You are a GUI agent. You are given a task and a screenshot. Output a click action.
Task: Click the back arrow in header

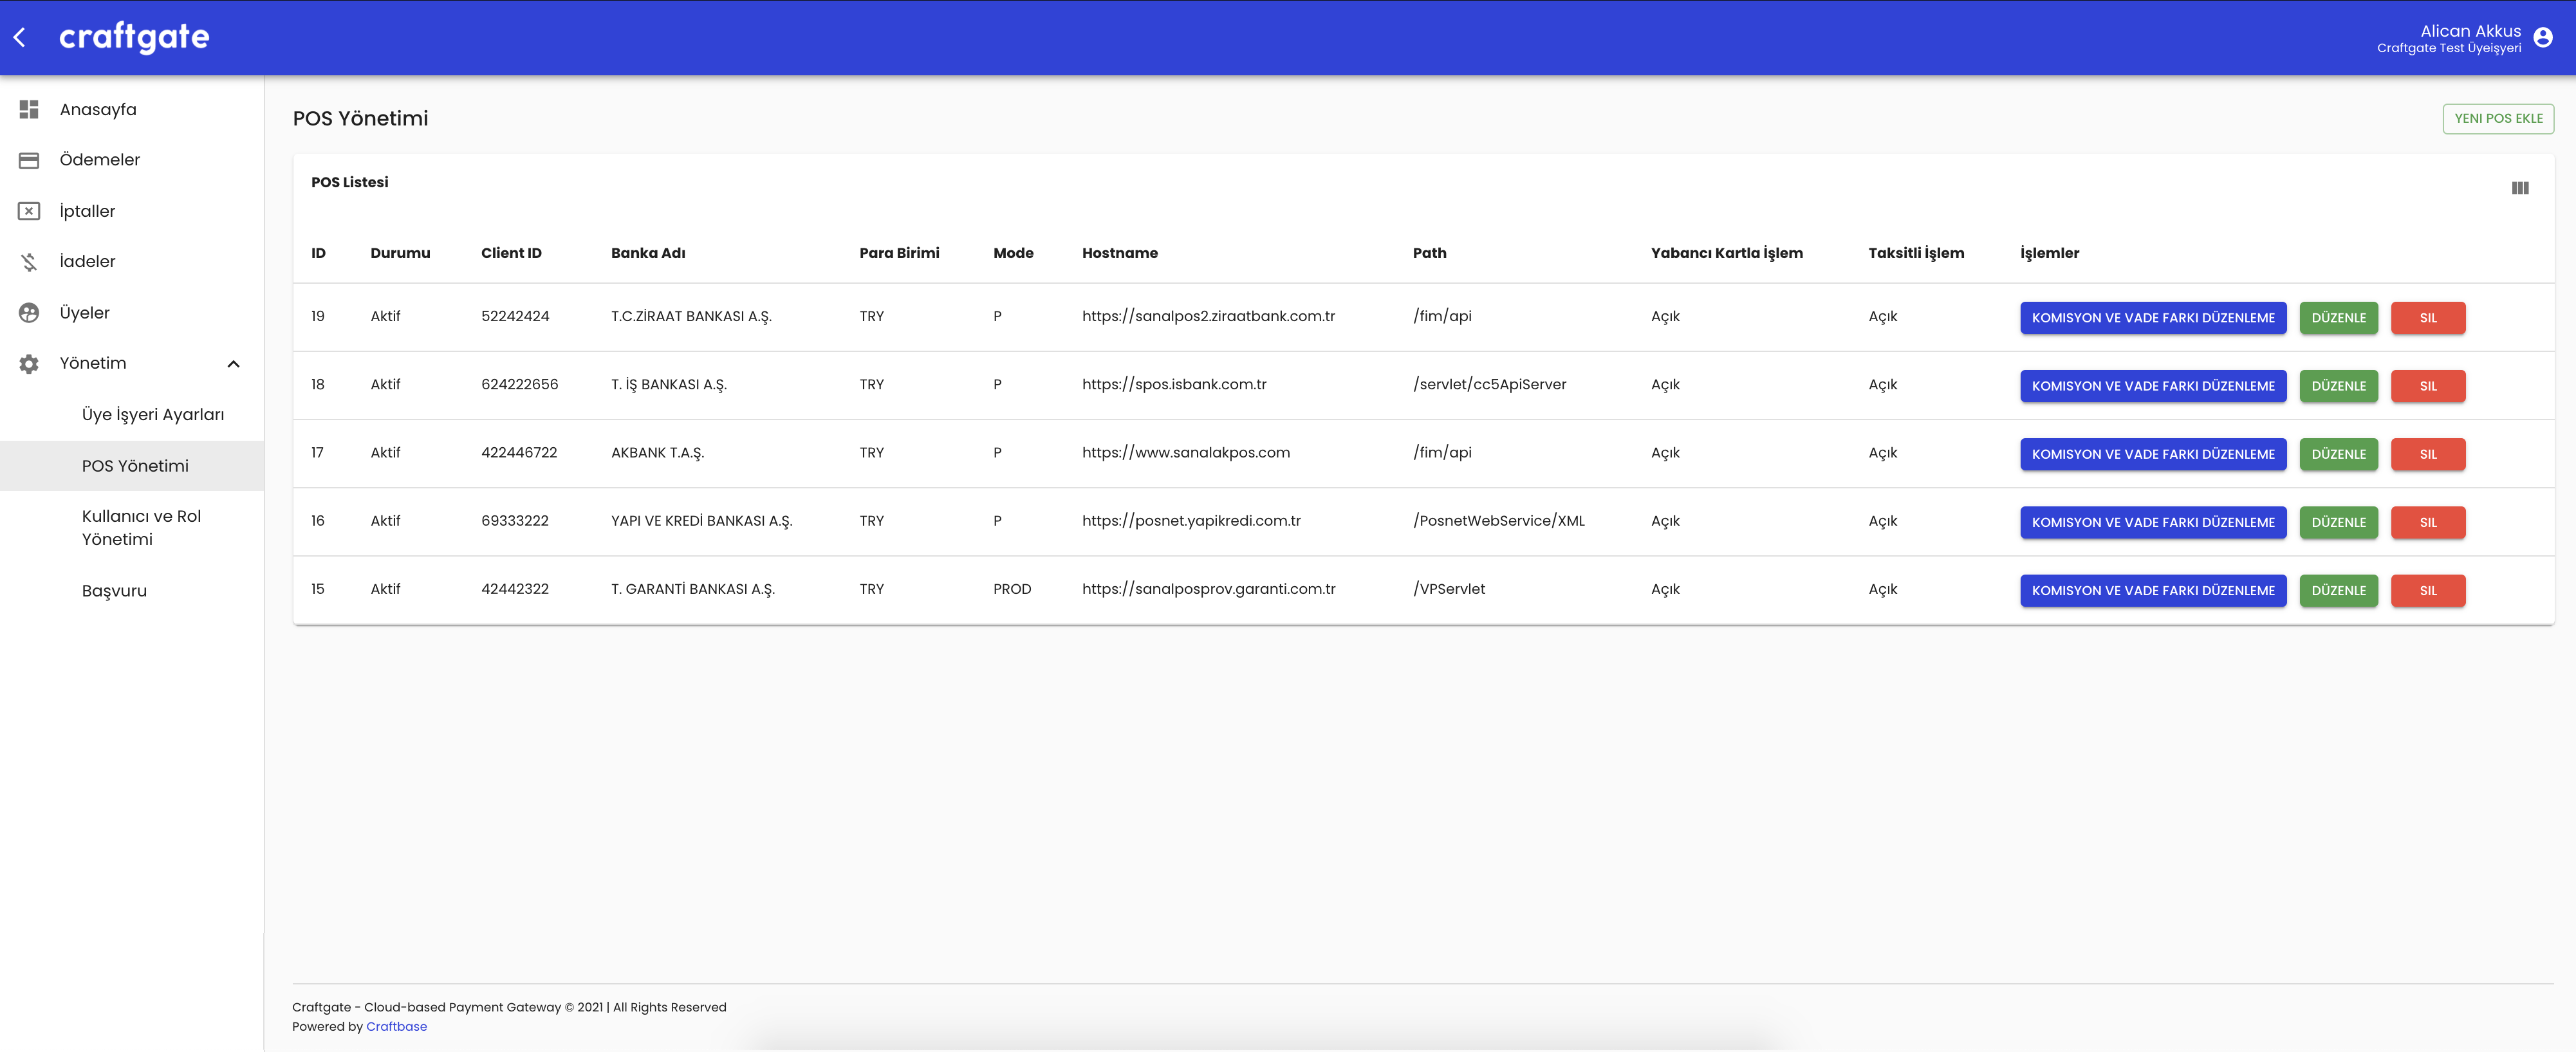pos(19,38)
